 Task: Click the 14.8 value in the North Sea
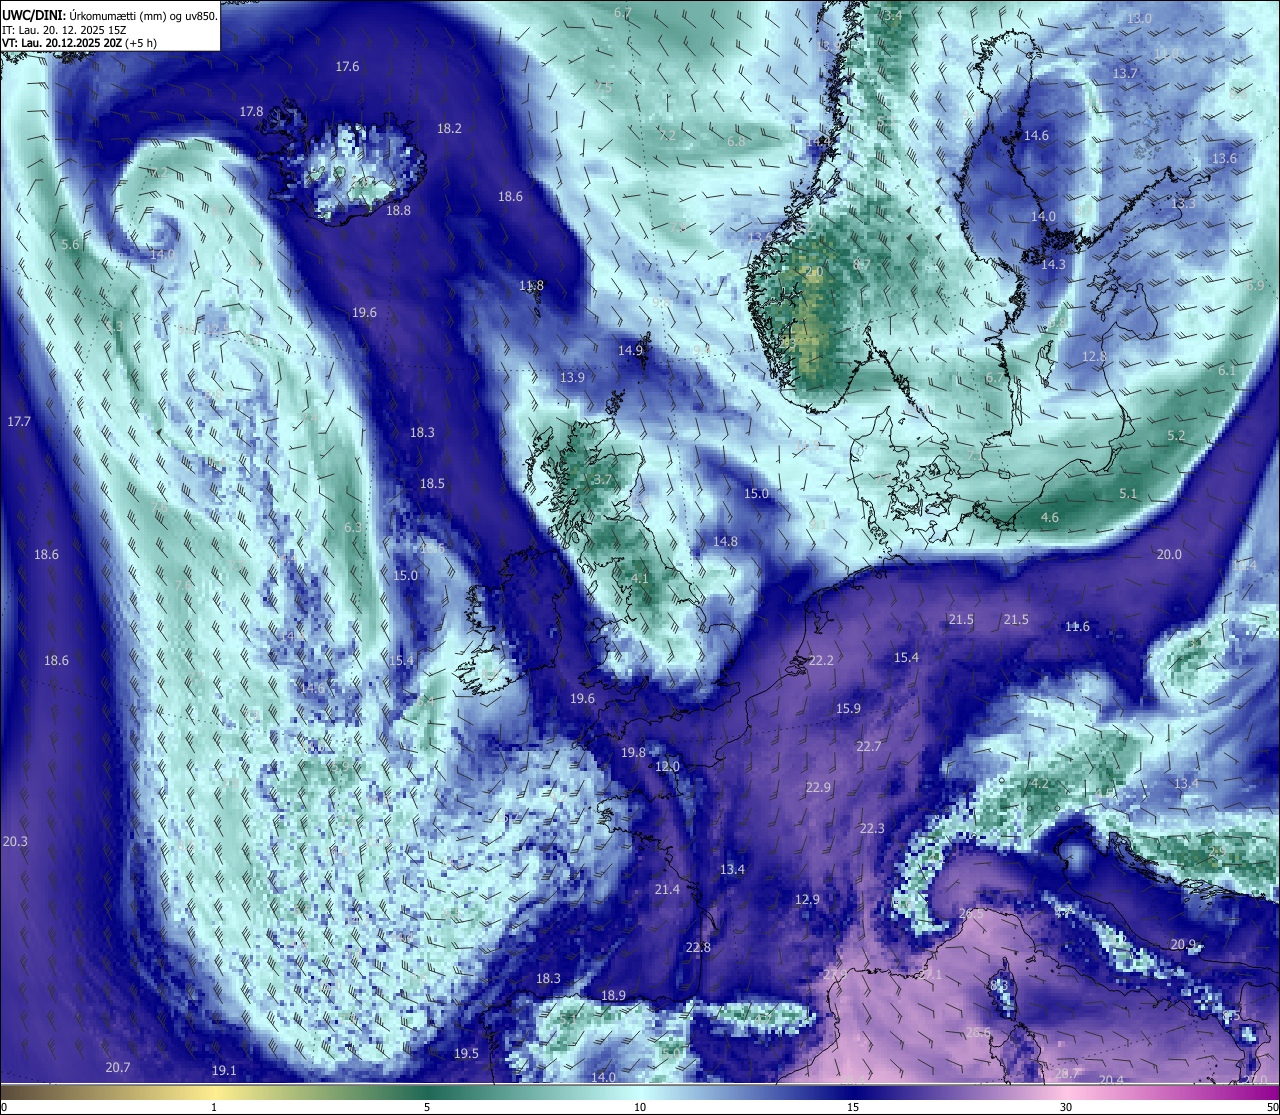point(725,542)
